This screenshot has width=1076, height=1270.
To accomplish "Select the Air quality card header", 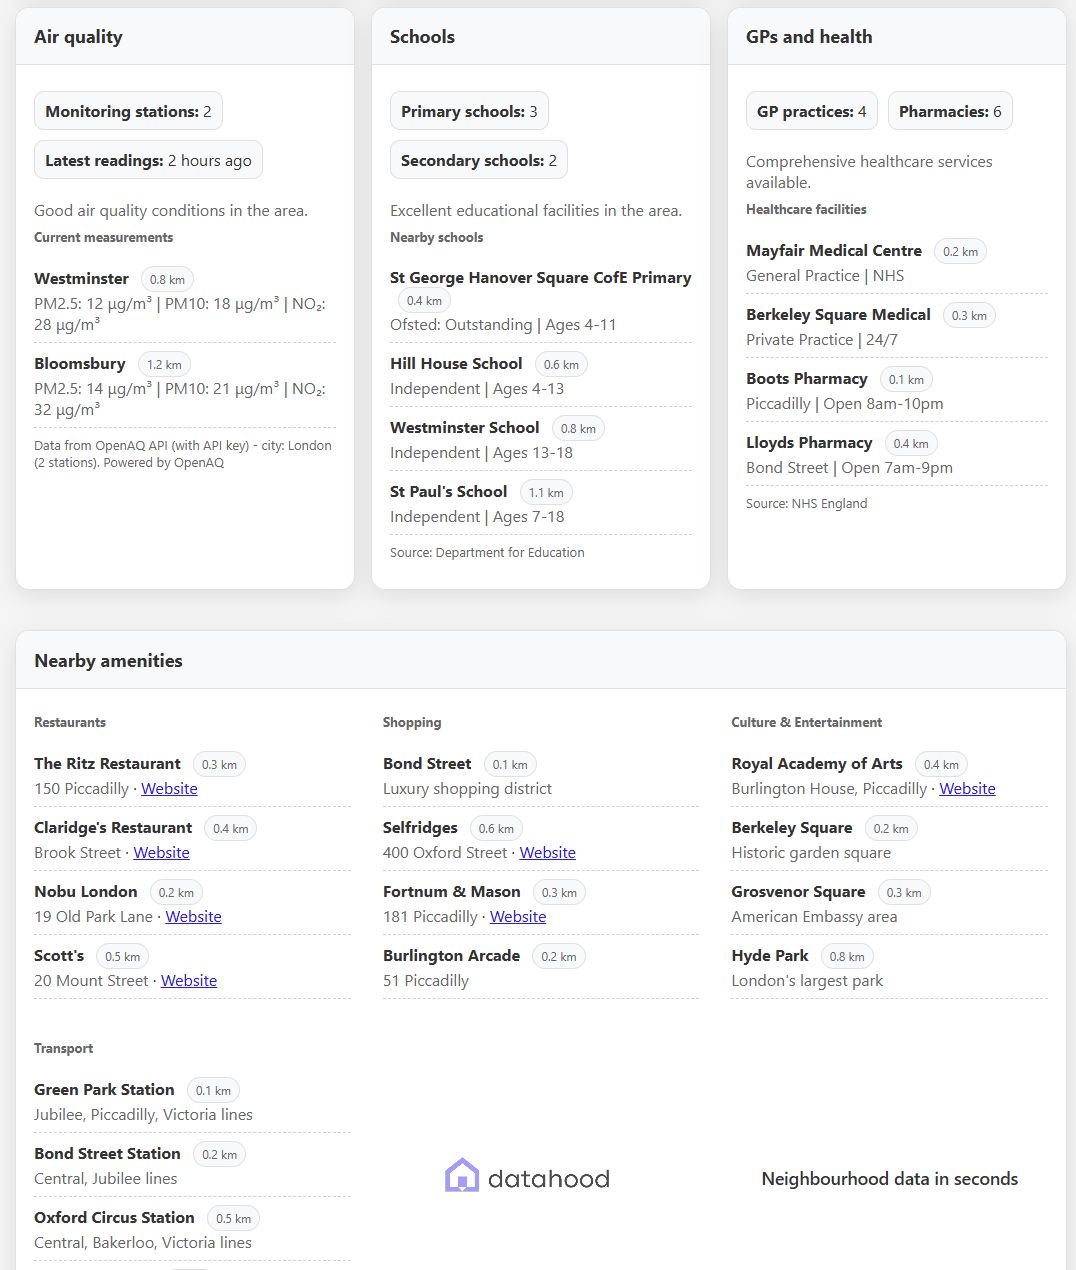I will [x=78, y=36].
